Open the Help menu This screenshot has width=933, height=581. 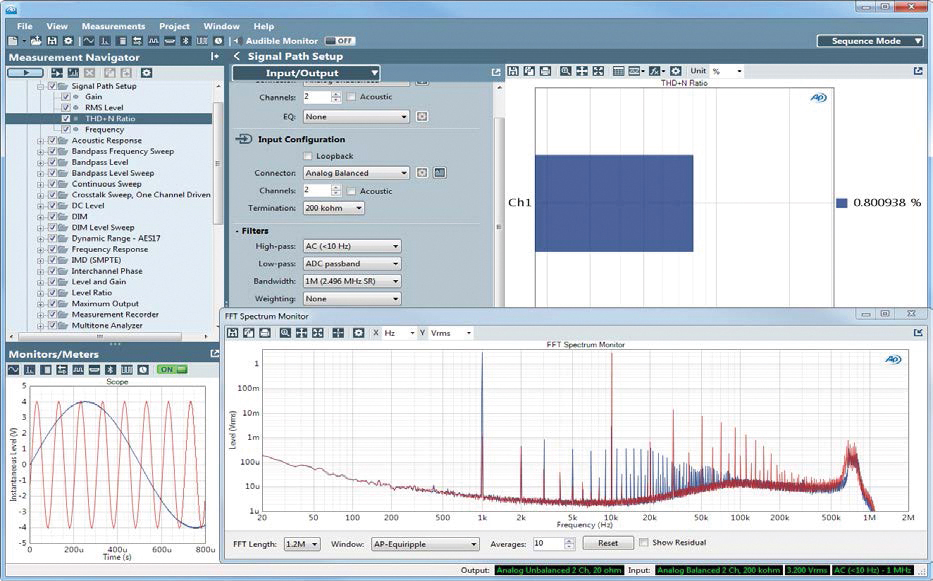264,26
